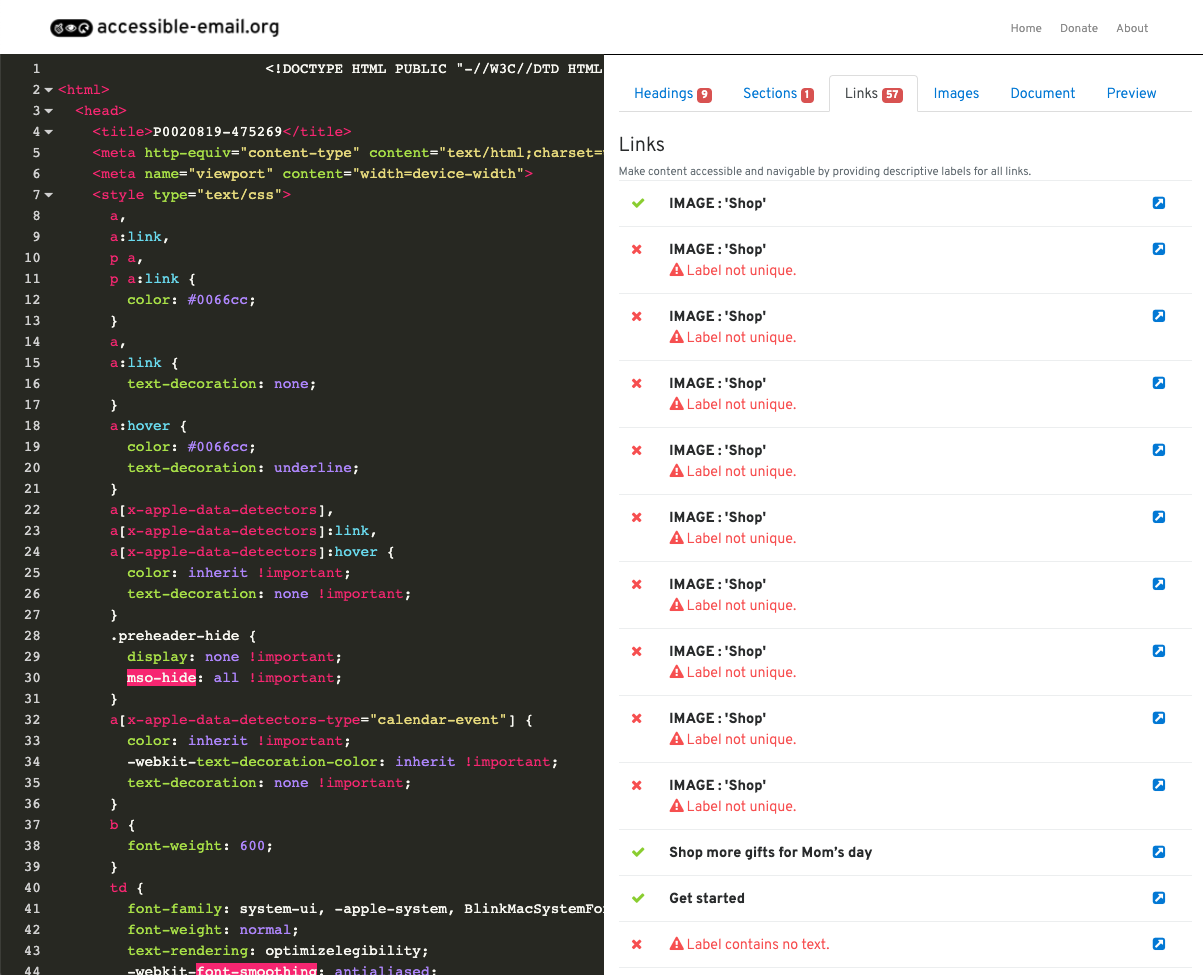Click the Donate link
Image resolution: width=1203 pixels, height=975 pixels.
(1079, 28)
